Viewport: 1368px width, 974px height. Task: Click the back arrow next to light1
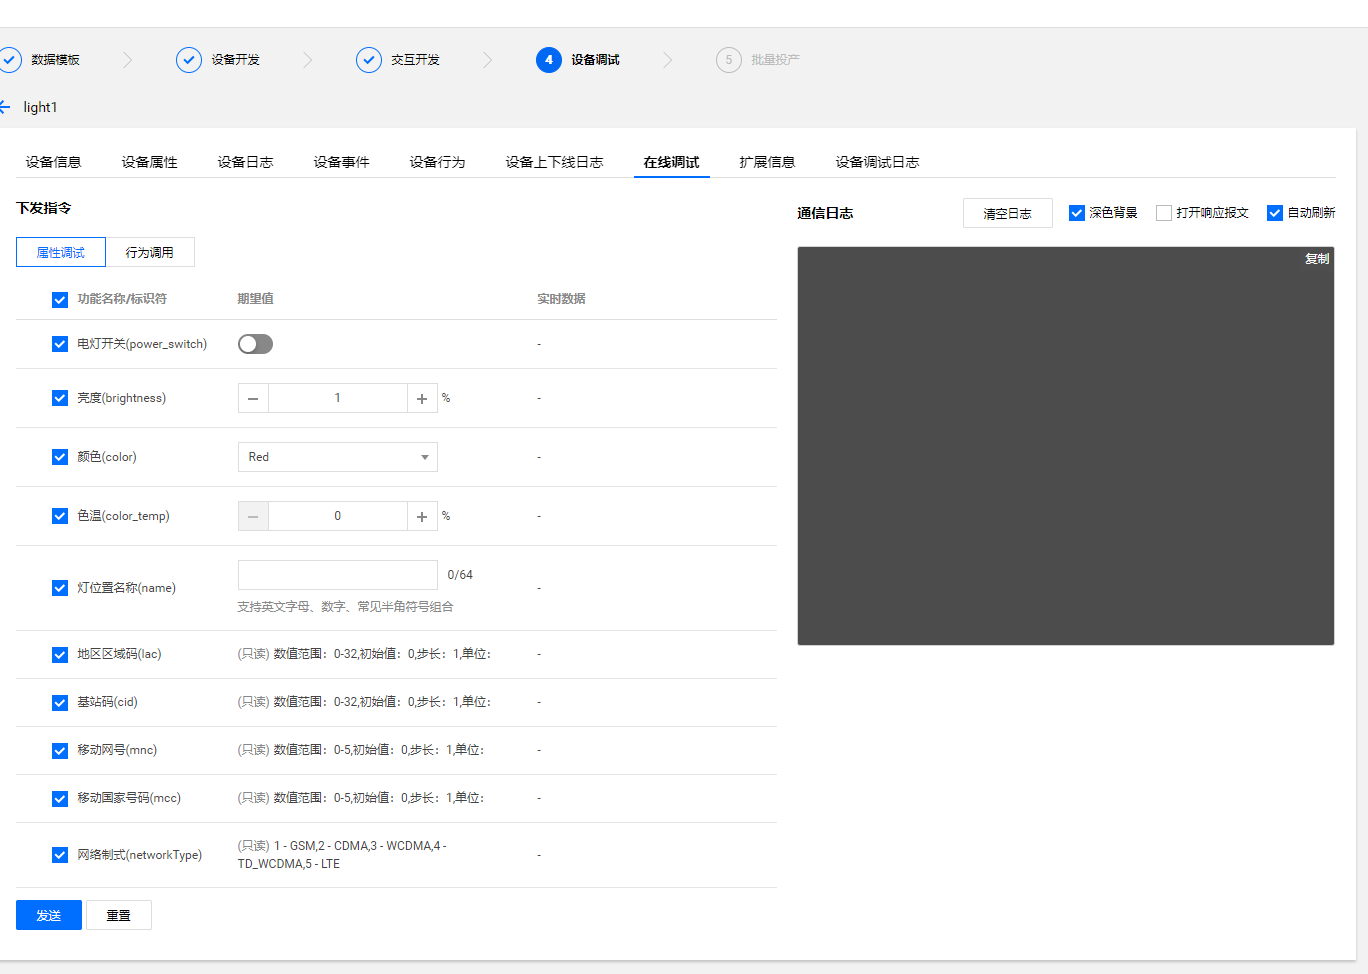5,107
